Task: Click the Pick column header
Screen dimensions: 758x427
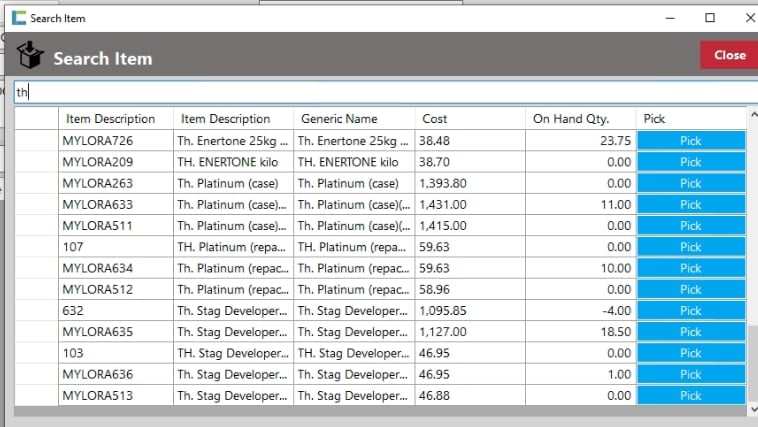Action: (x=690, y=119)
